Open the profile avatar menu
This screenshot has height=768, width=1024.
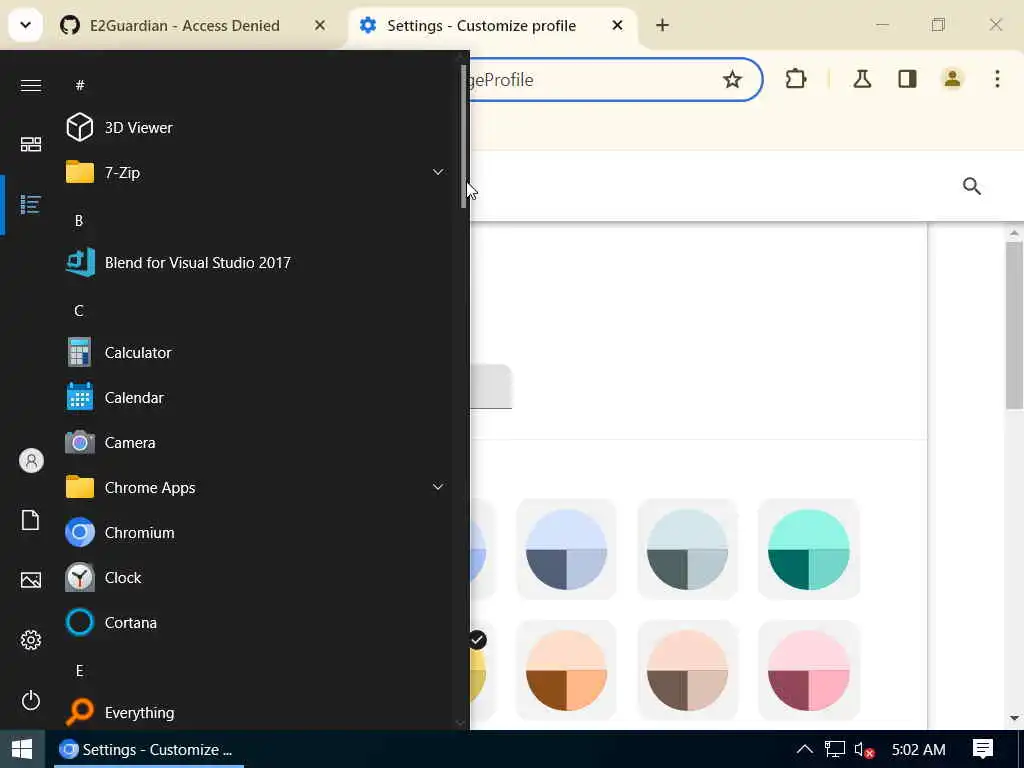click(x=952, y=80)
